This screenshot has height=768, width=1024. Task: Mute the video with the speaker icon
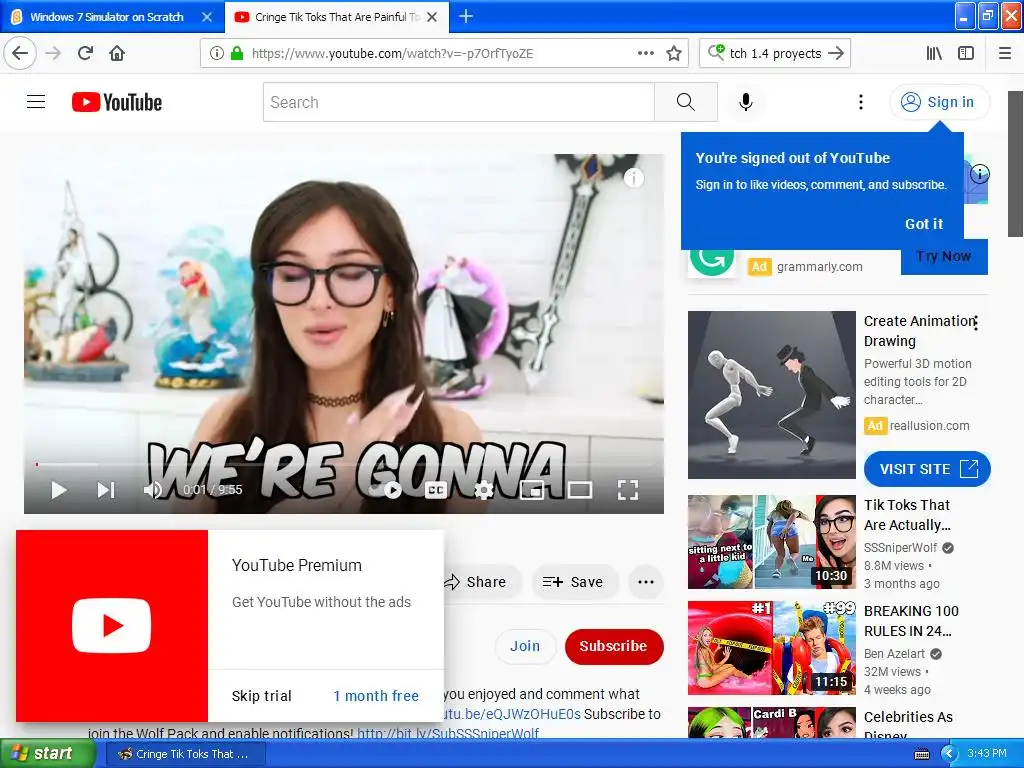[x=152, y=490]
